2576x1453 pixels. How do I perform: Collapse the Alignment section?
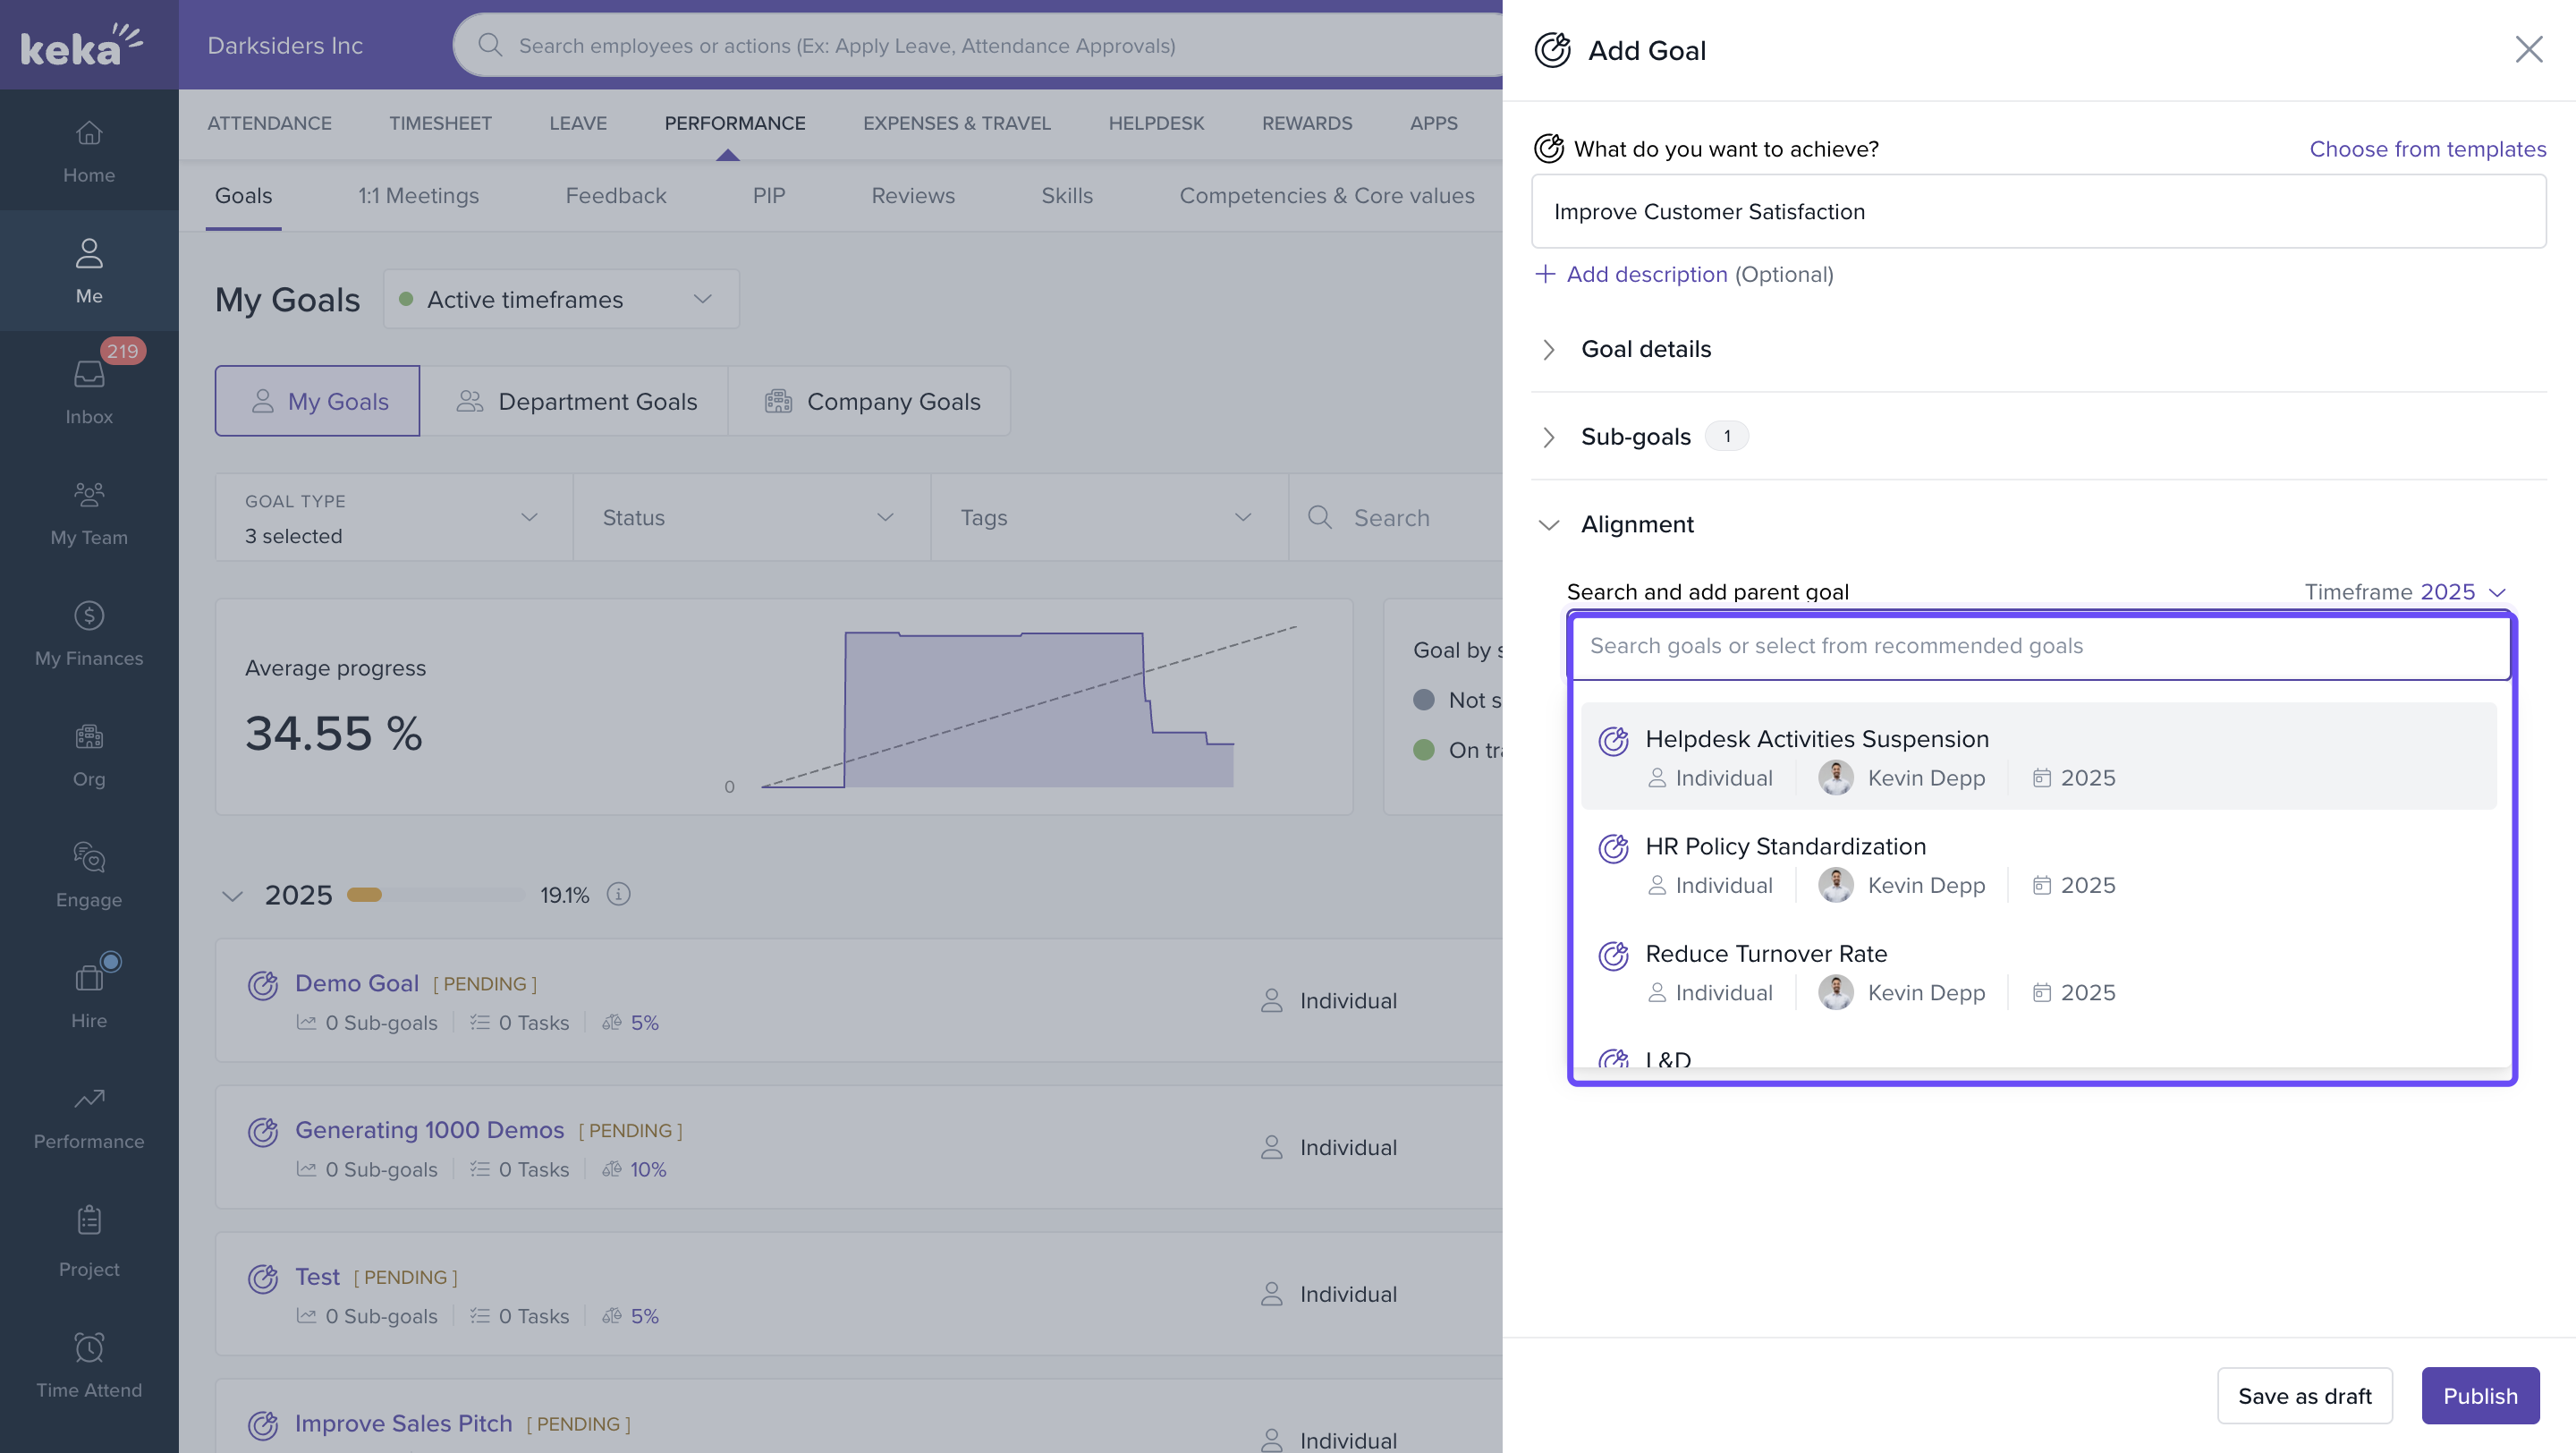coord(1637,525)
